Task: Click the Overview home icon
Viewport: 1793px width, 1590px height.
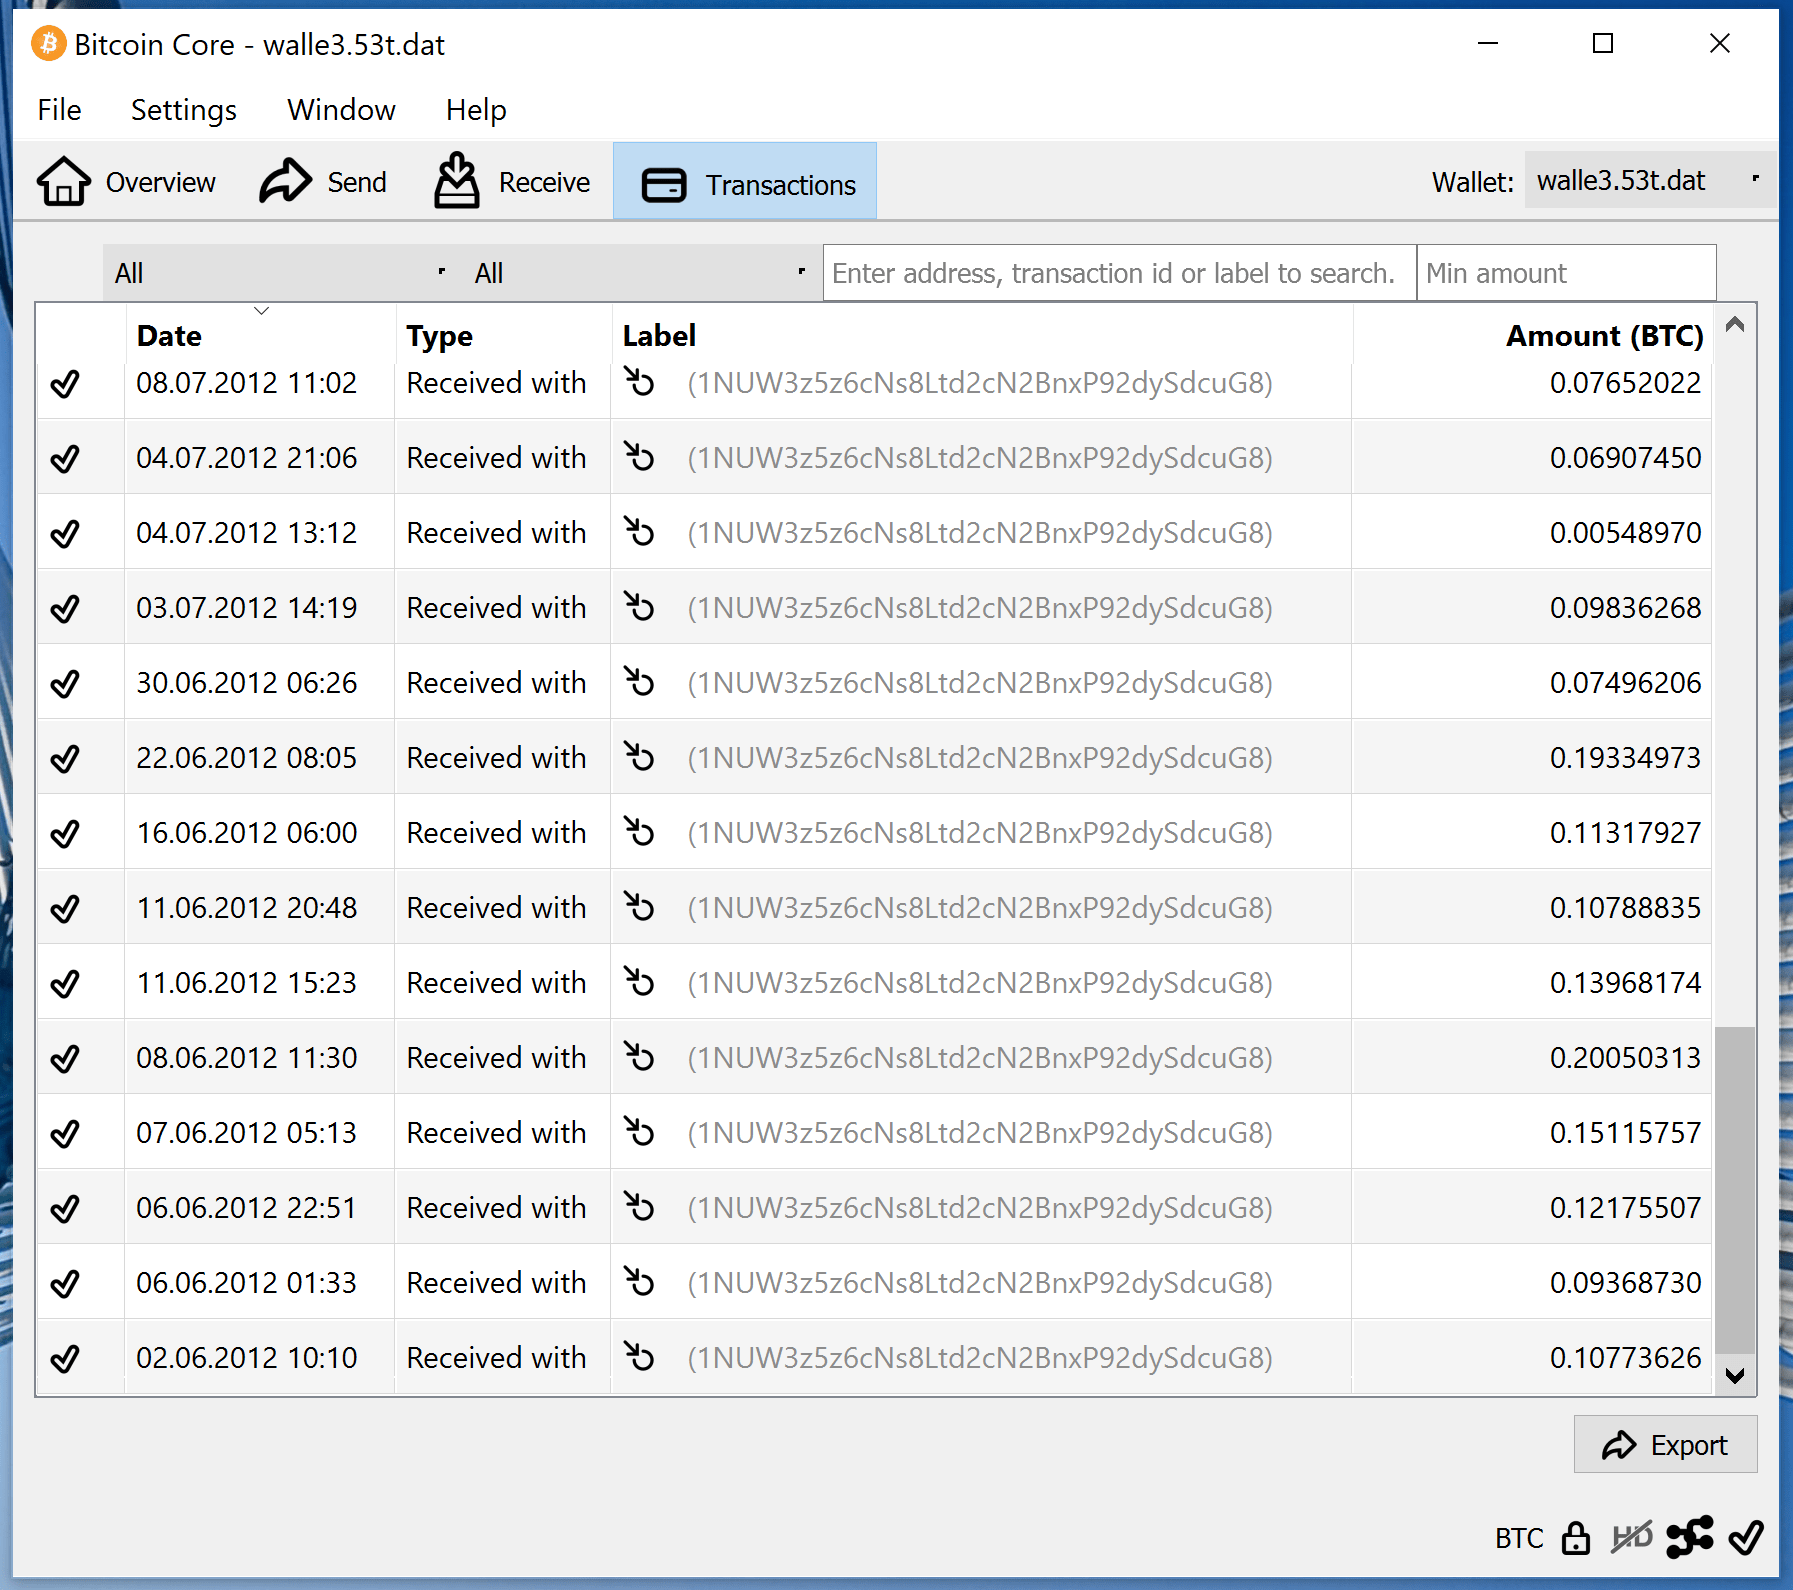Action: click(x=63, y=181)
